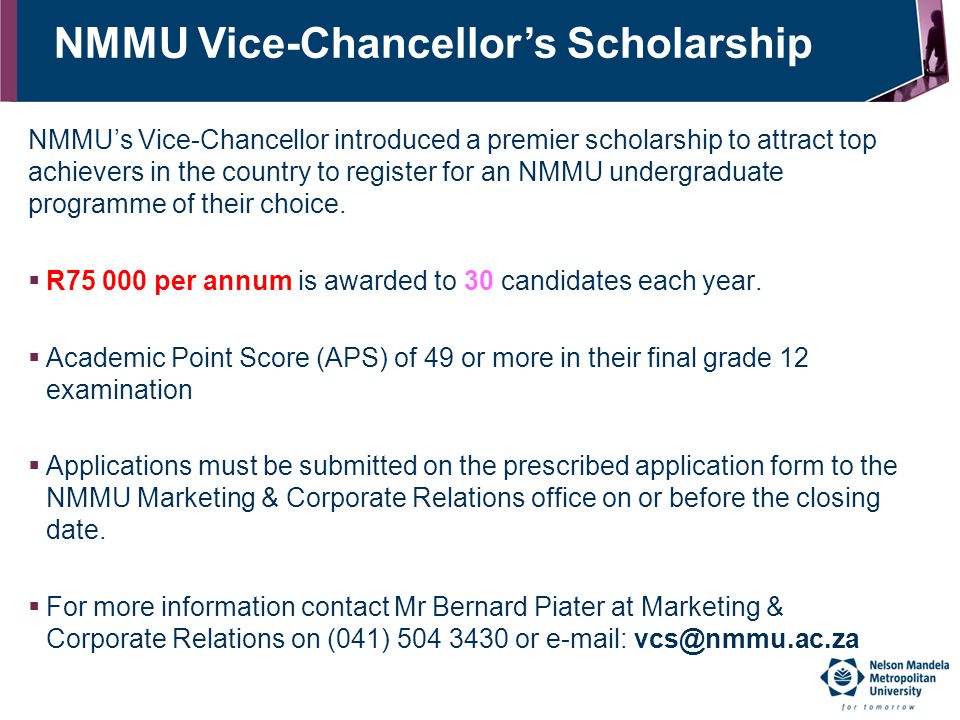This screenshot has width=960, height=720.
Task: Click the bullet before Applications must be submitted
Action: [34, 466]
